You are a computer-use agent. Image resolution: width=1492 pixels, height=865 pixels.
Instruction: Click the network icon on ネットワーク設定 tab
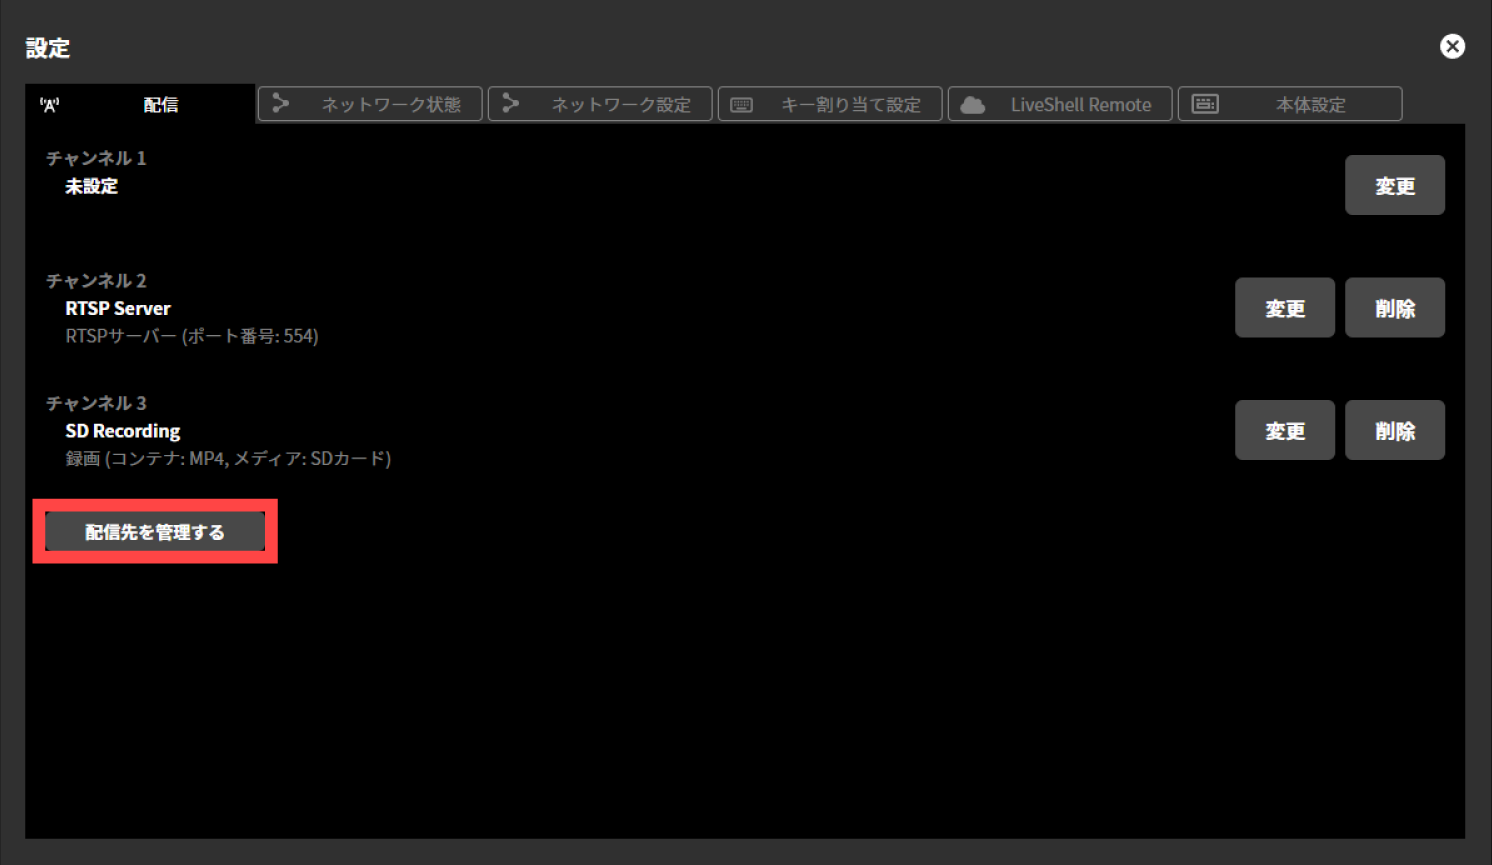coord(511,104)
